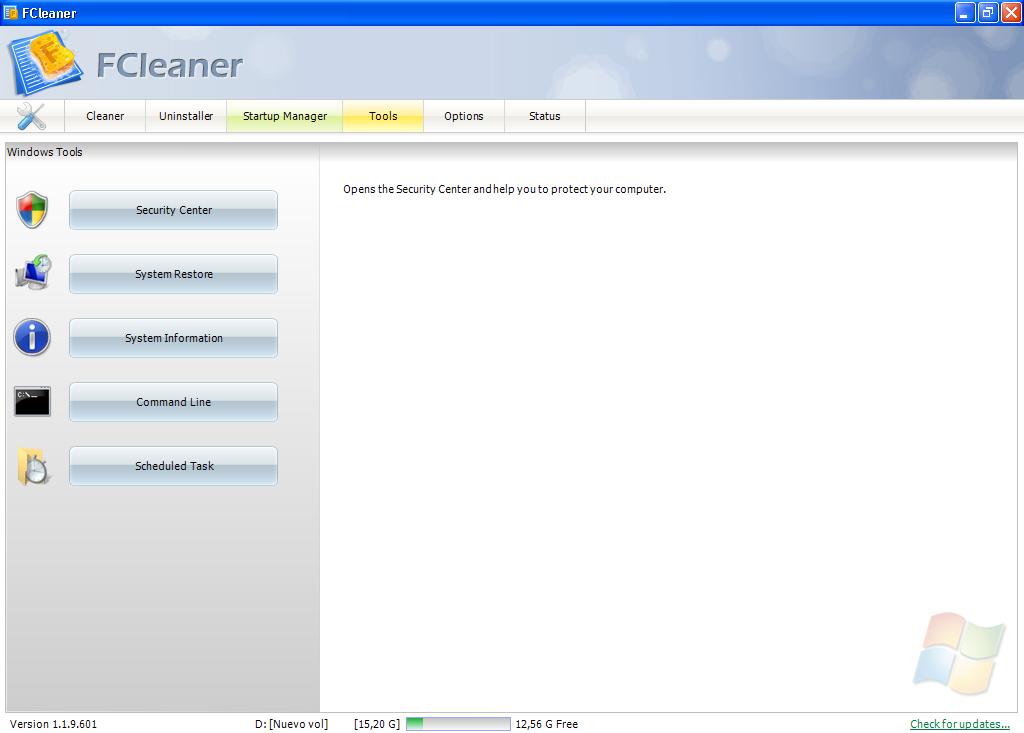Minimize the FCleaner window
The height and width of the screenshot is (733, 1024).
pos(965,12)
